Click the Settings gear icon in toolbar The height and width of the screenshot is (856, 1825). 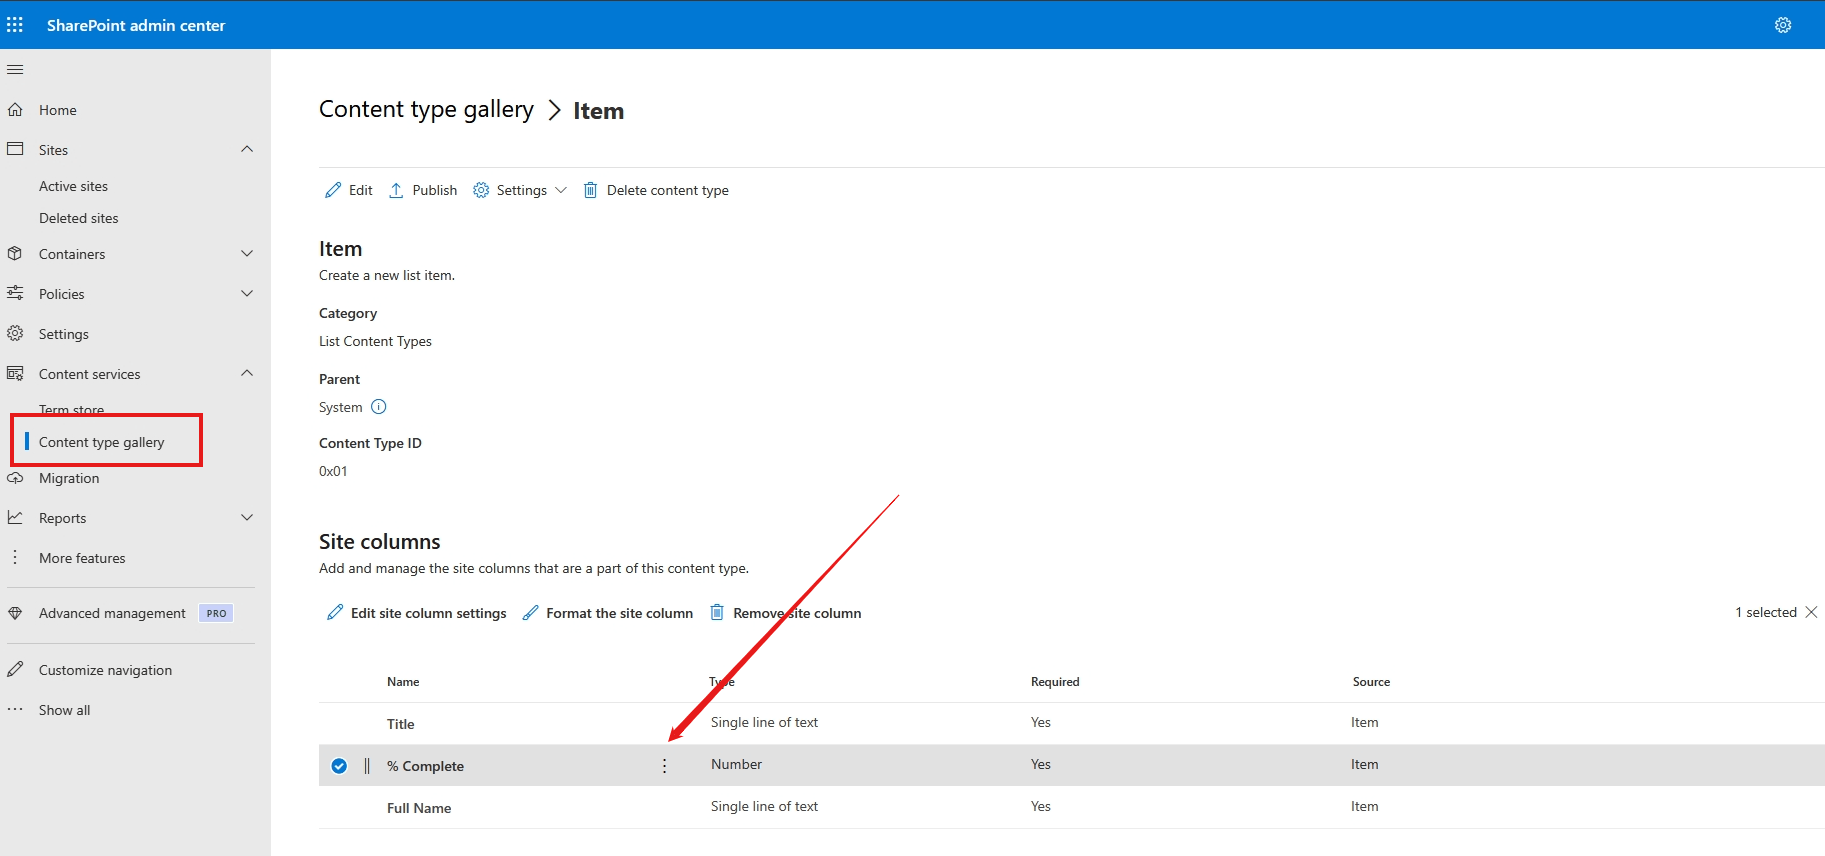coord(481,190)
